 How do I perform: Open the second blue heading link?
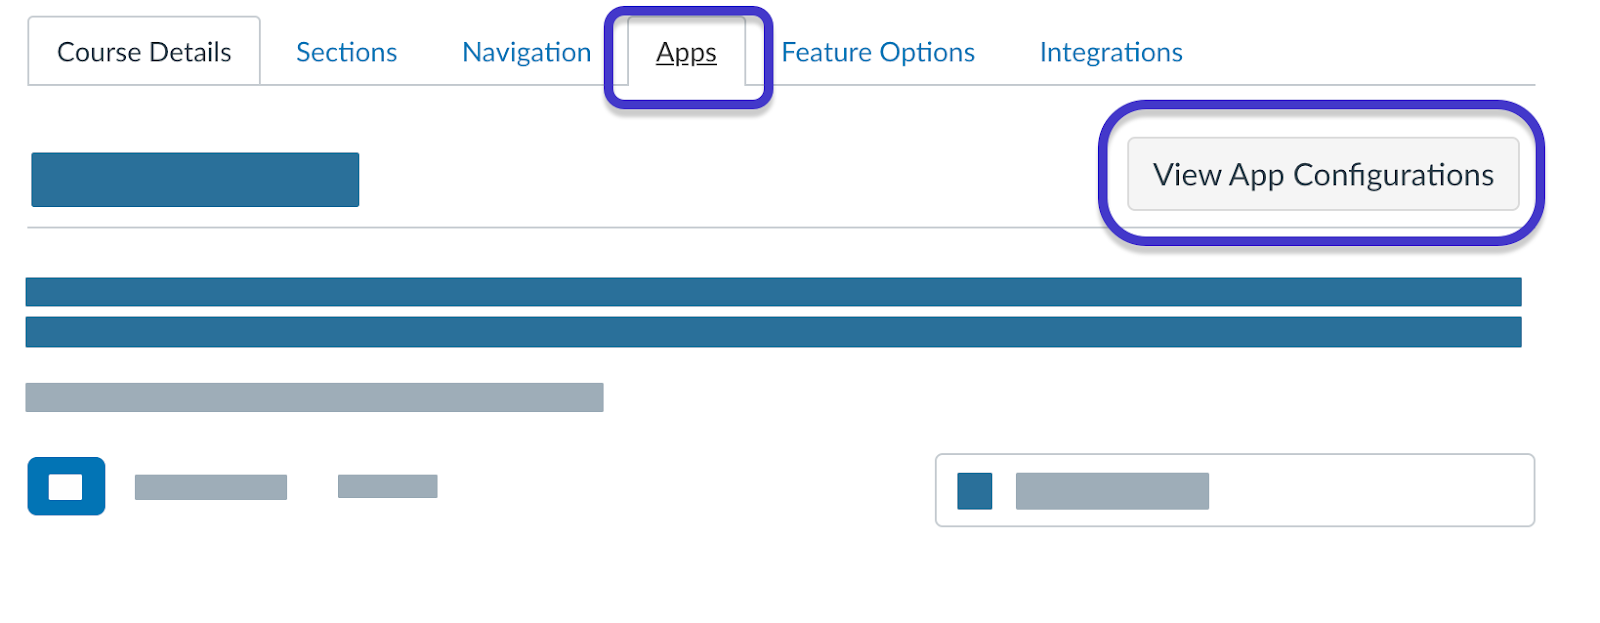pyautogui.click(x=770, y=332)
